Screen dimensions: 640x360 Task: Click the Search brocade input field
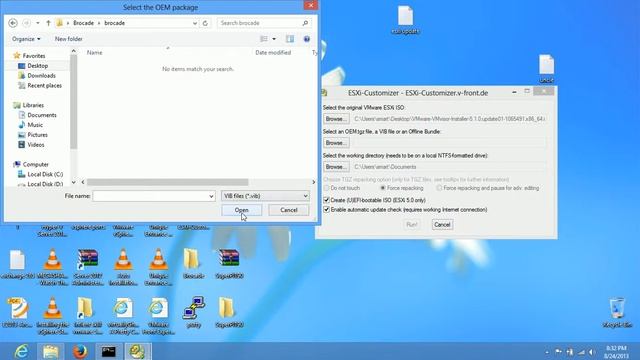[260, 23]
